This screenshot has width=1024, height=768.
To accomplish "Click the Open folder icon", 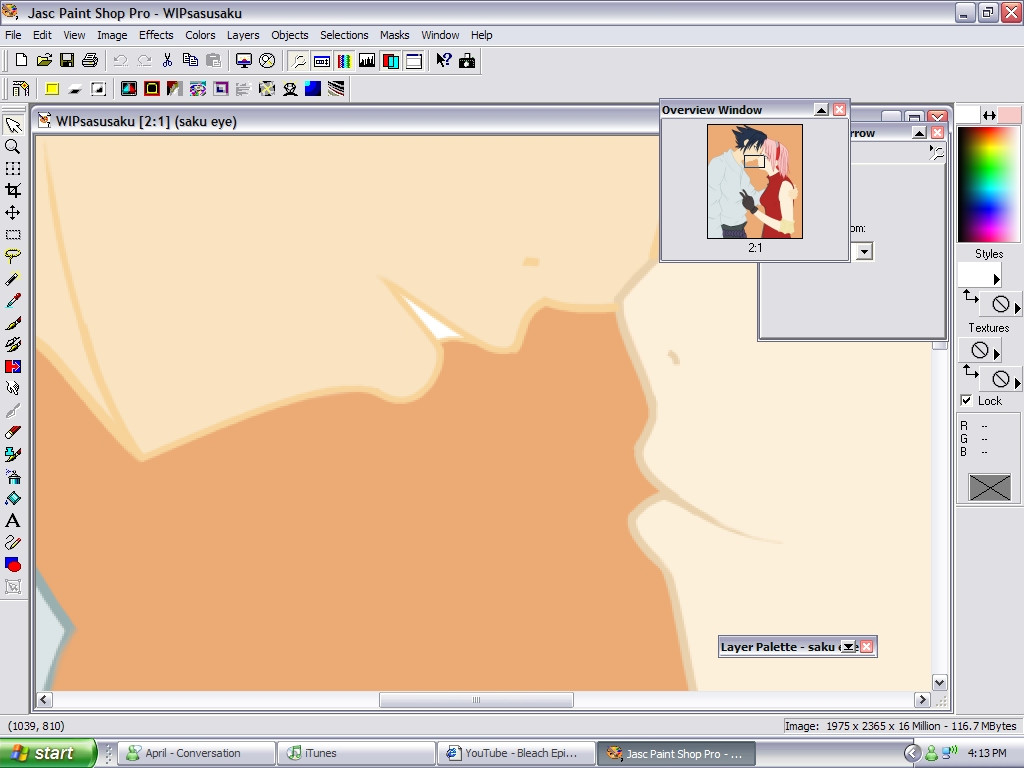I will 44,61.
